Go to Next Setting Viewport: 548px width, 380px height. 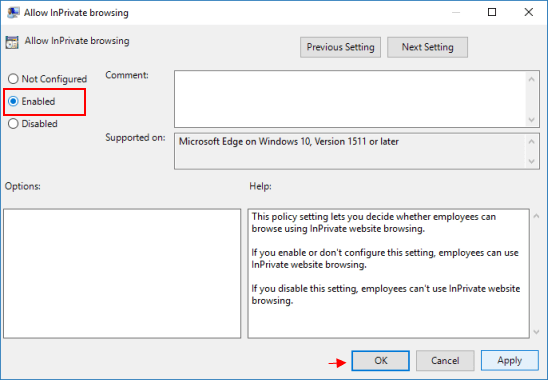(x=427, y=47)
